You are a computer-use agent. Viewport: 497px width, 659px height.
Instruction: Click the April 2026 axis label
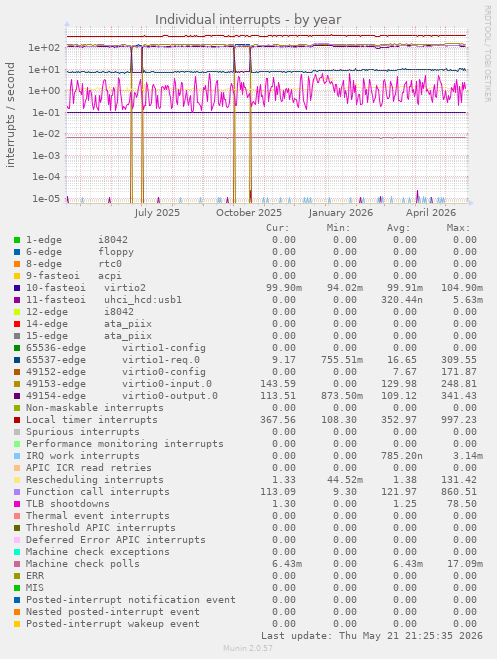431,213
